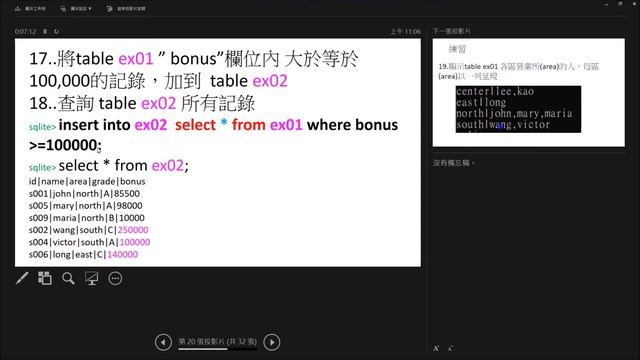Screen dimensions: 640x360
Task: Click the 'select * from ex02;' line
Action: pyautogui.click(x=124, y=166)
